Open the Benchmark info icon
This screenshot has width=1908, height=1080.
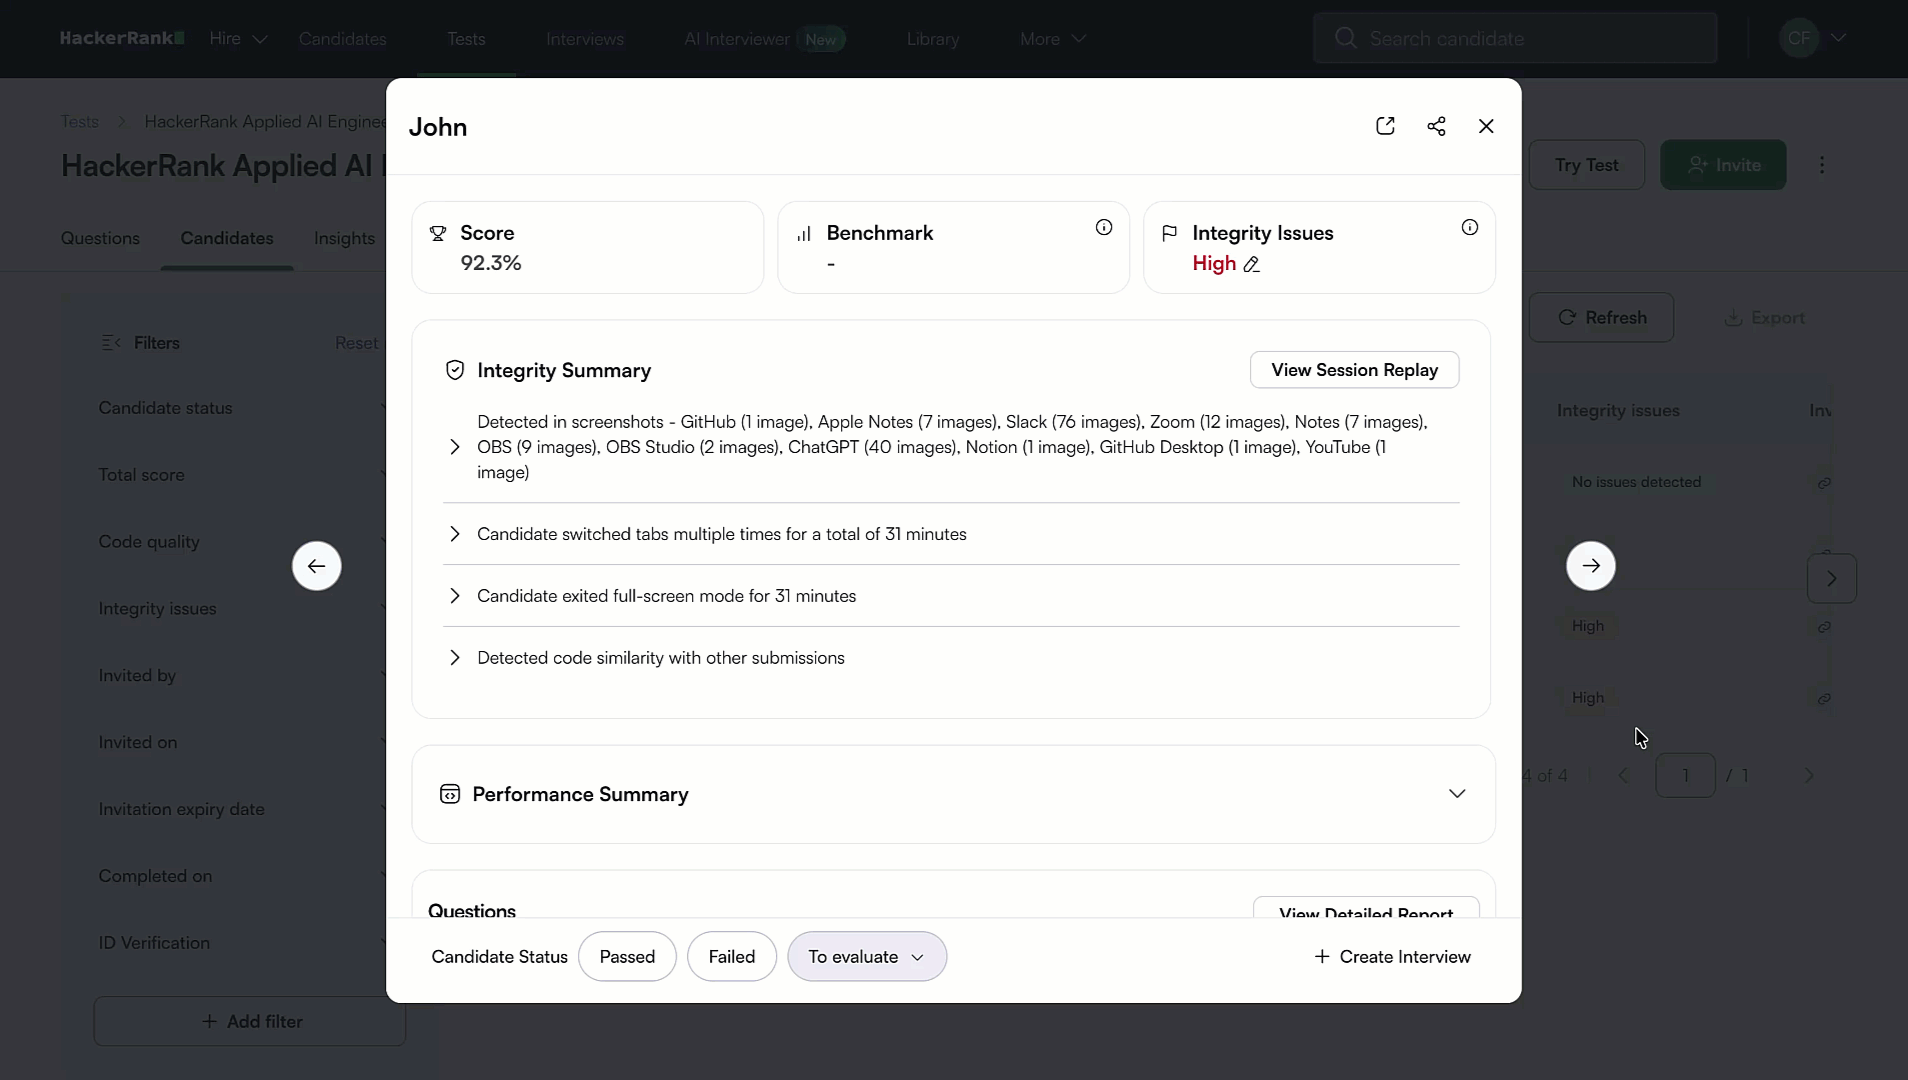coord(1103,228)
